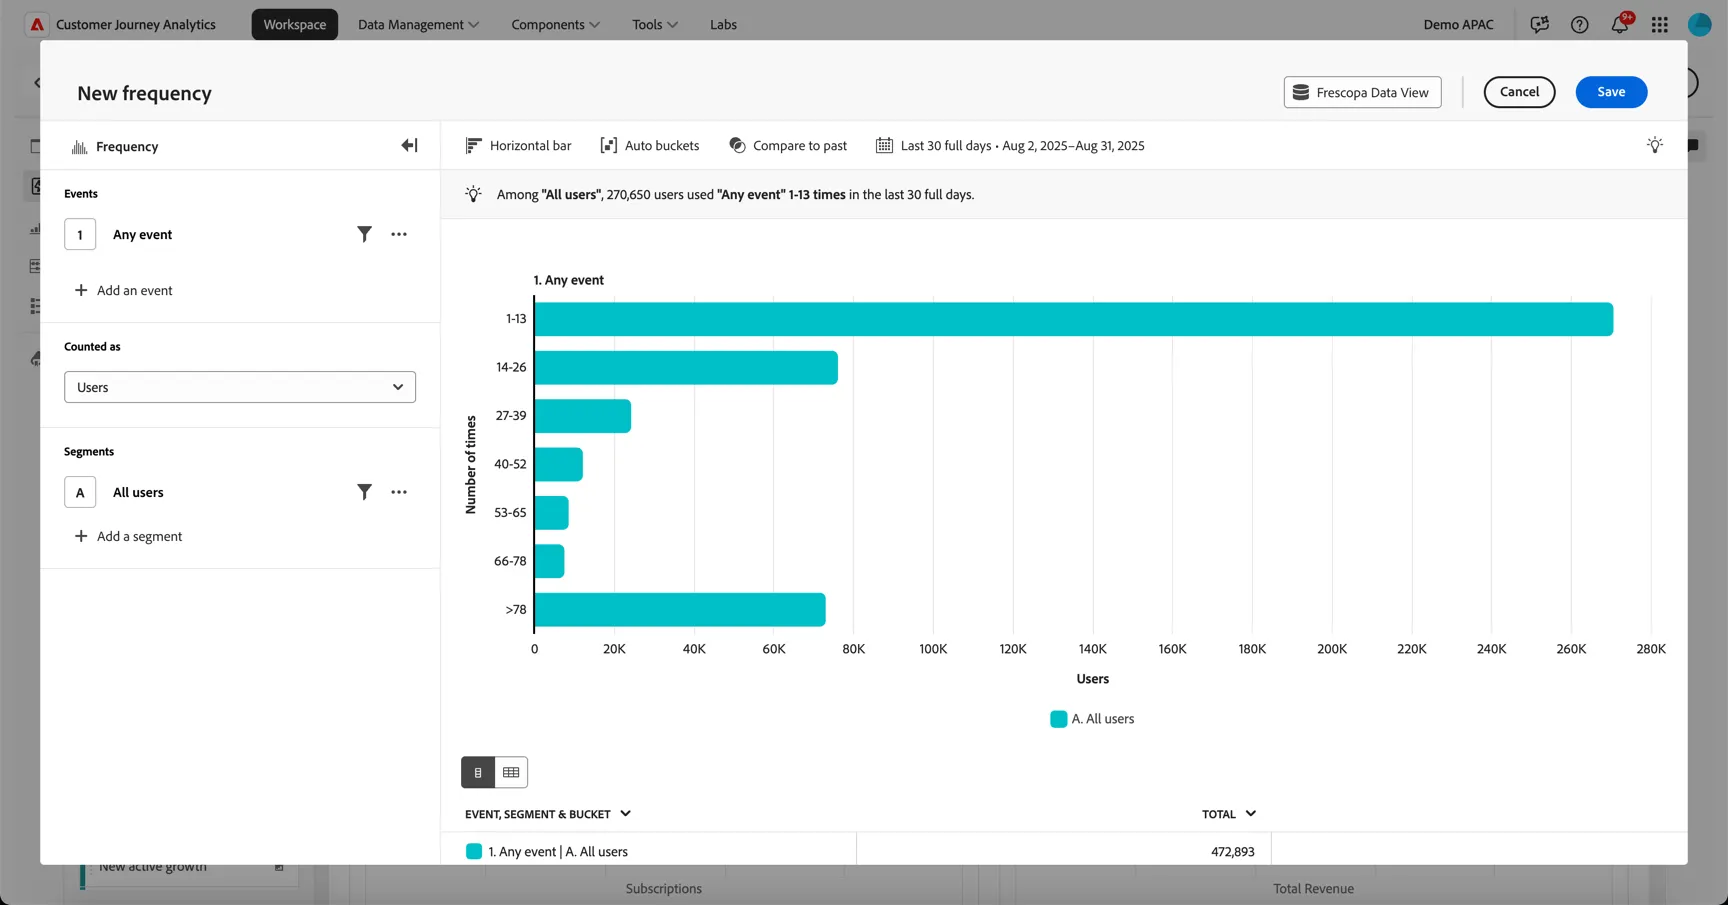
Task: Collapse the Frequency left panel arrow
Action: (409, 146)
